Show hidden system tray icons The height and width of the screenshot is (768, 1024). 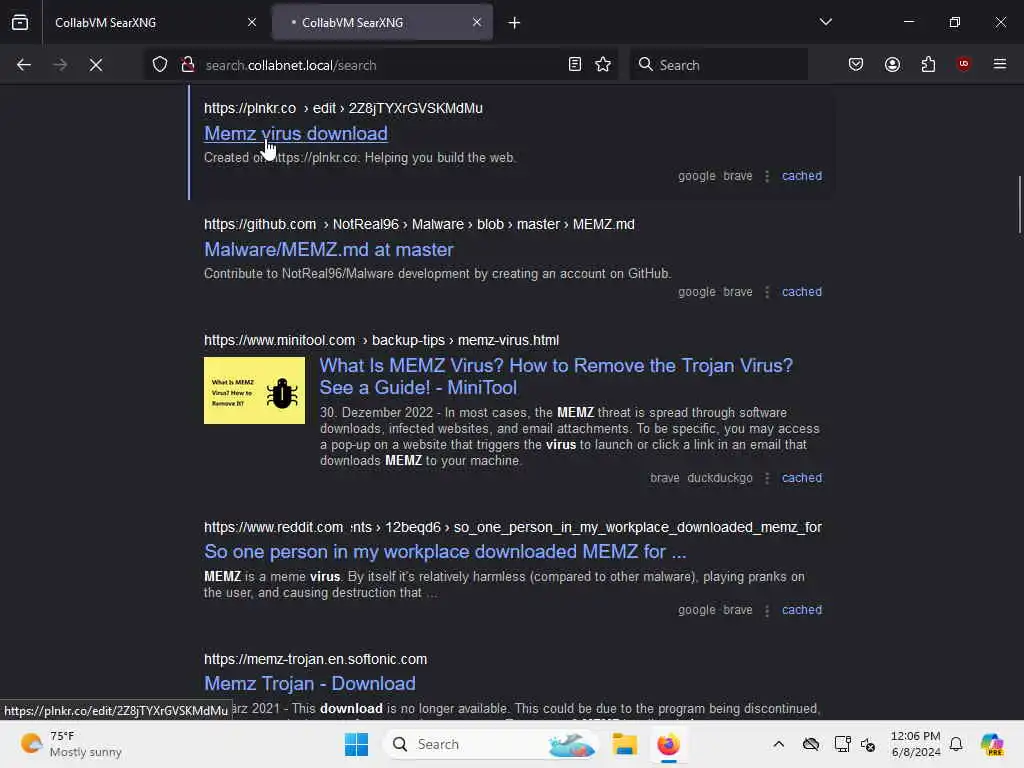pos(778,744)
